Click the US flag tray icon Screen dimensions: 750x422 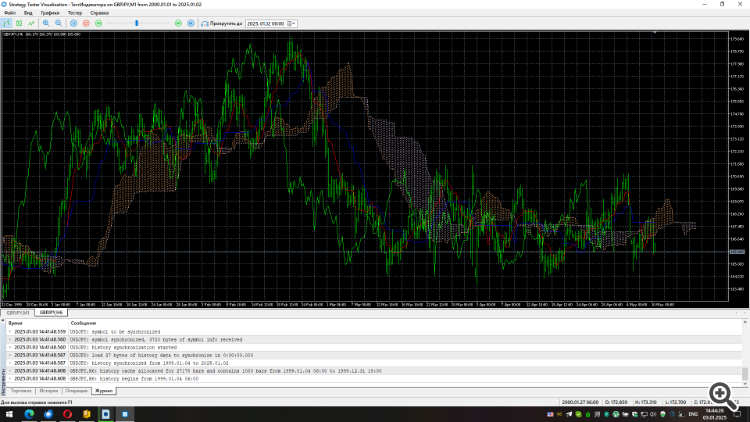pos(550,414)
